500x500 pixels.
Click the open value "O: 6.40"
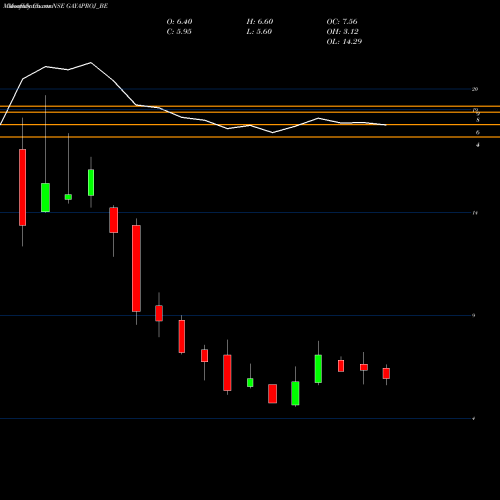(x=179, y=21)
